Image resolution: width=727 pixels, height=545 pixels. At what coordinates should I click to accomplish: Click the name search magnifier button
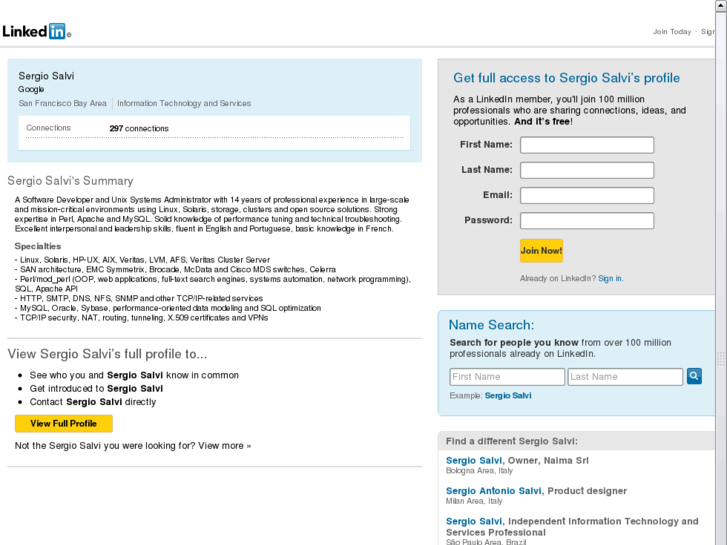pyautogui.click(x=694, y=376)
